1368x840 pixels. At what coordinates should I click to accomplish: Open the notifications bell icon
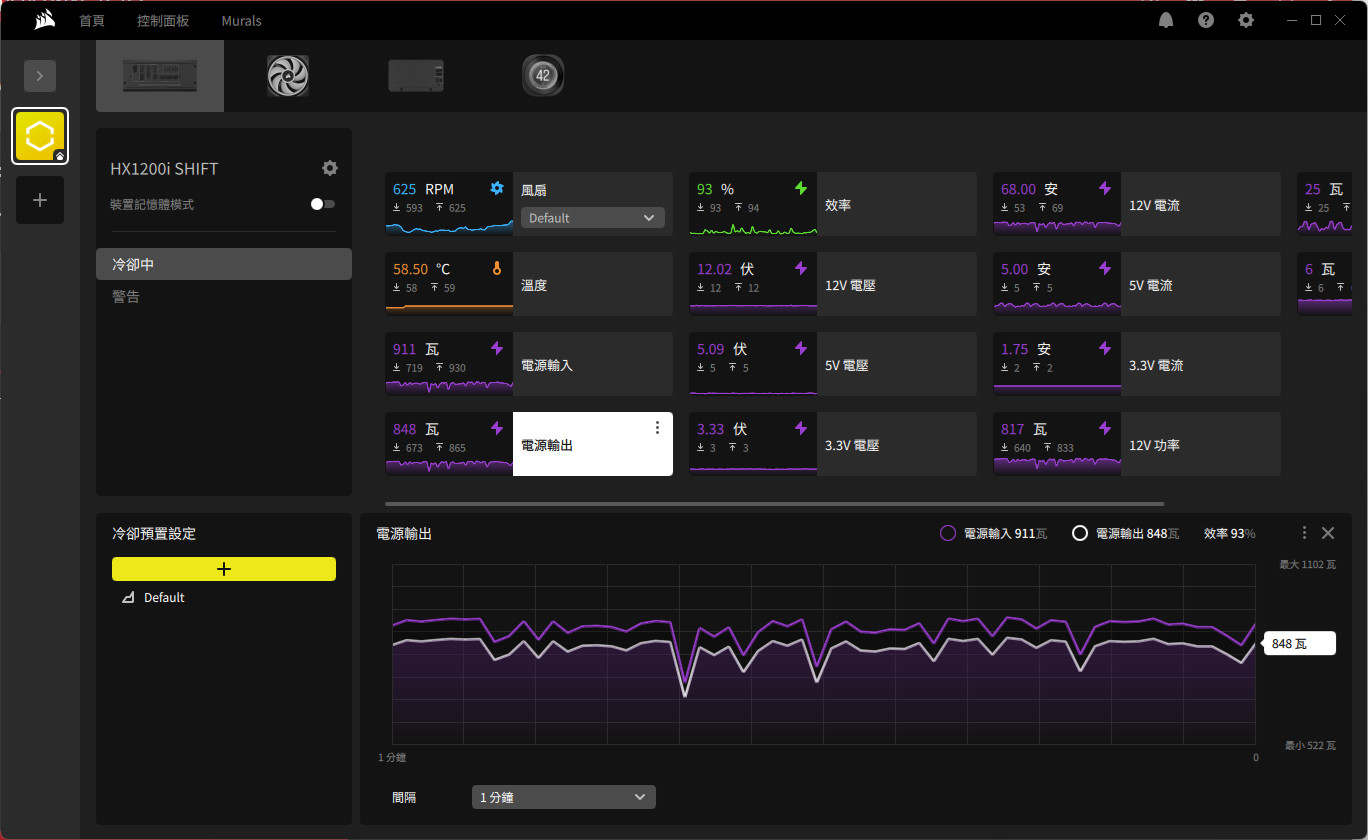coord(1166,20)
